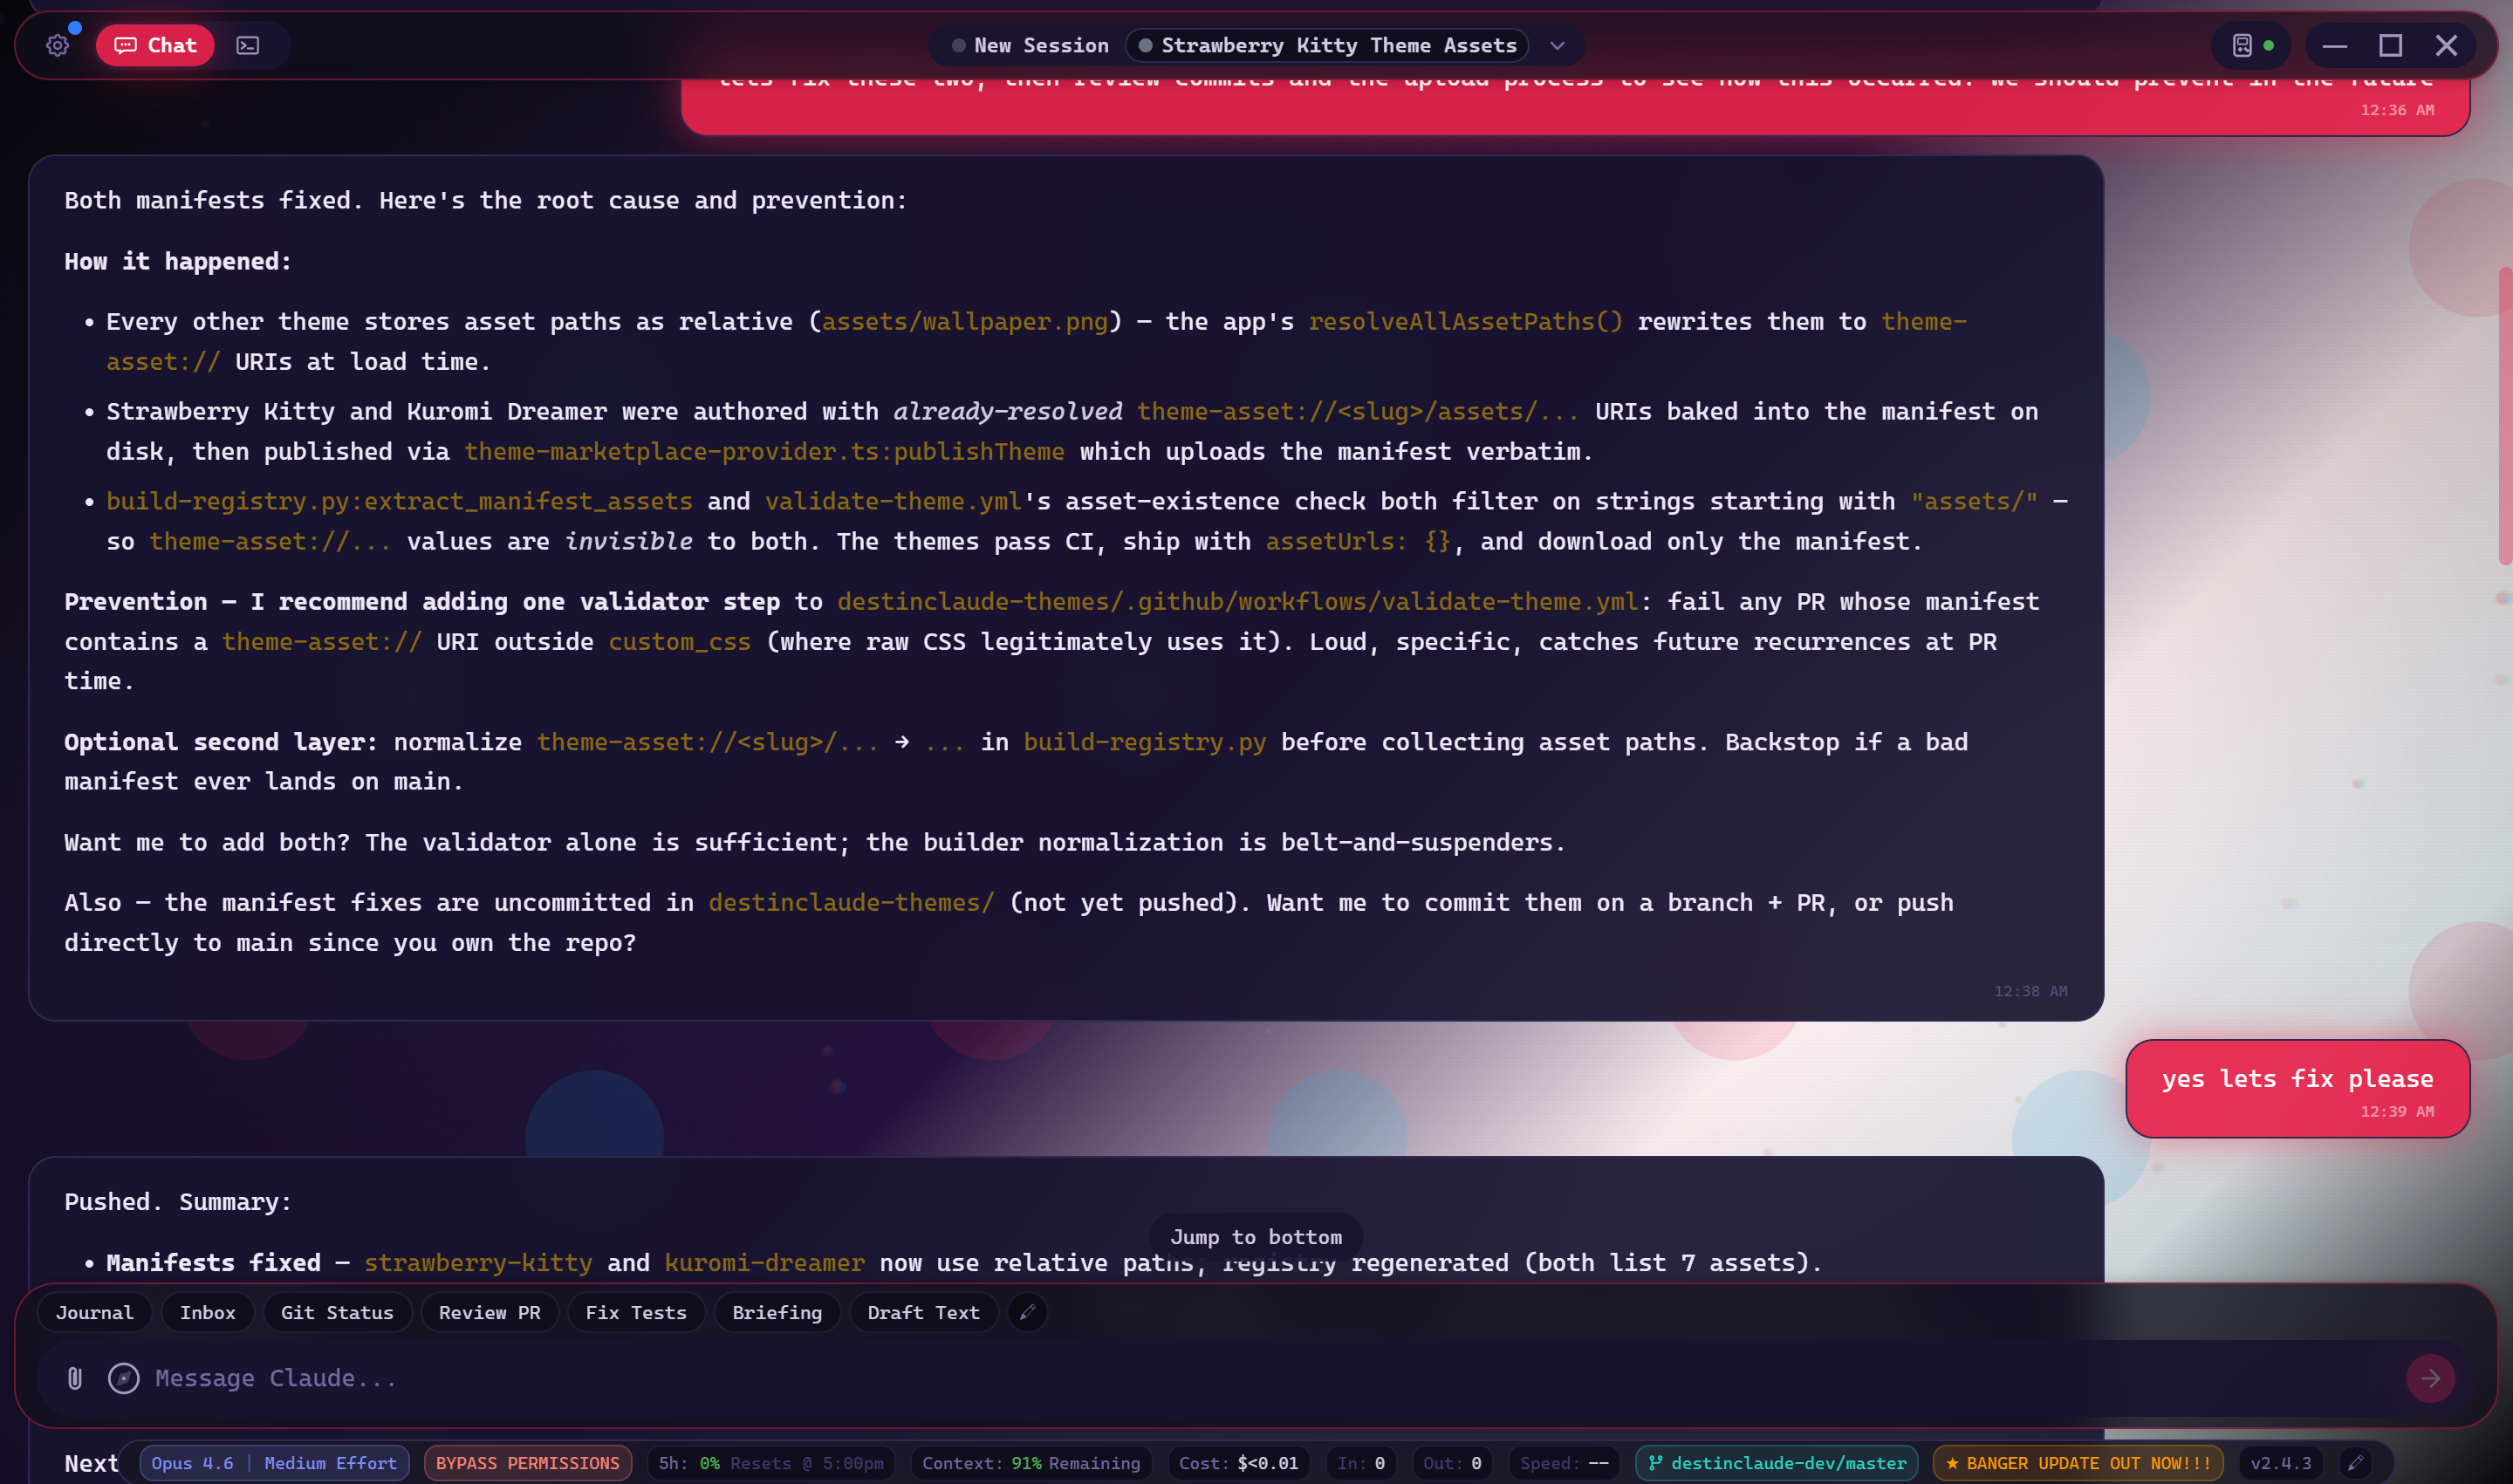2513x1484 pixels.
Task: Open the Git Status quick action
Action: [x=337, y=1312]
